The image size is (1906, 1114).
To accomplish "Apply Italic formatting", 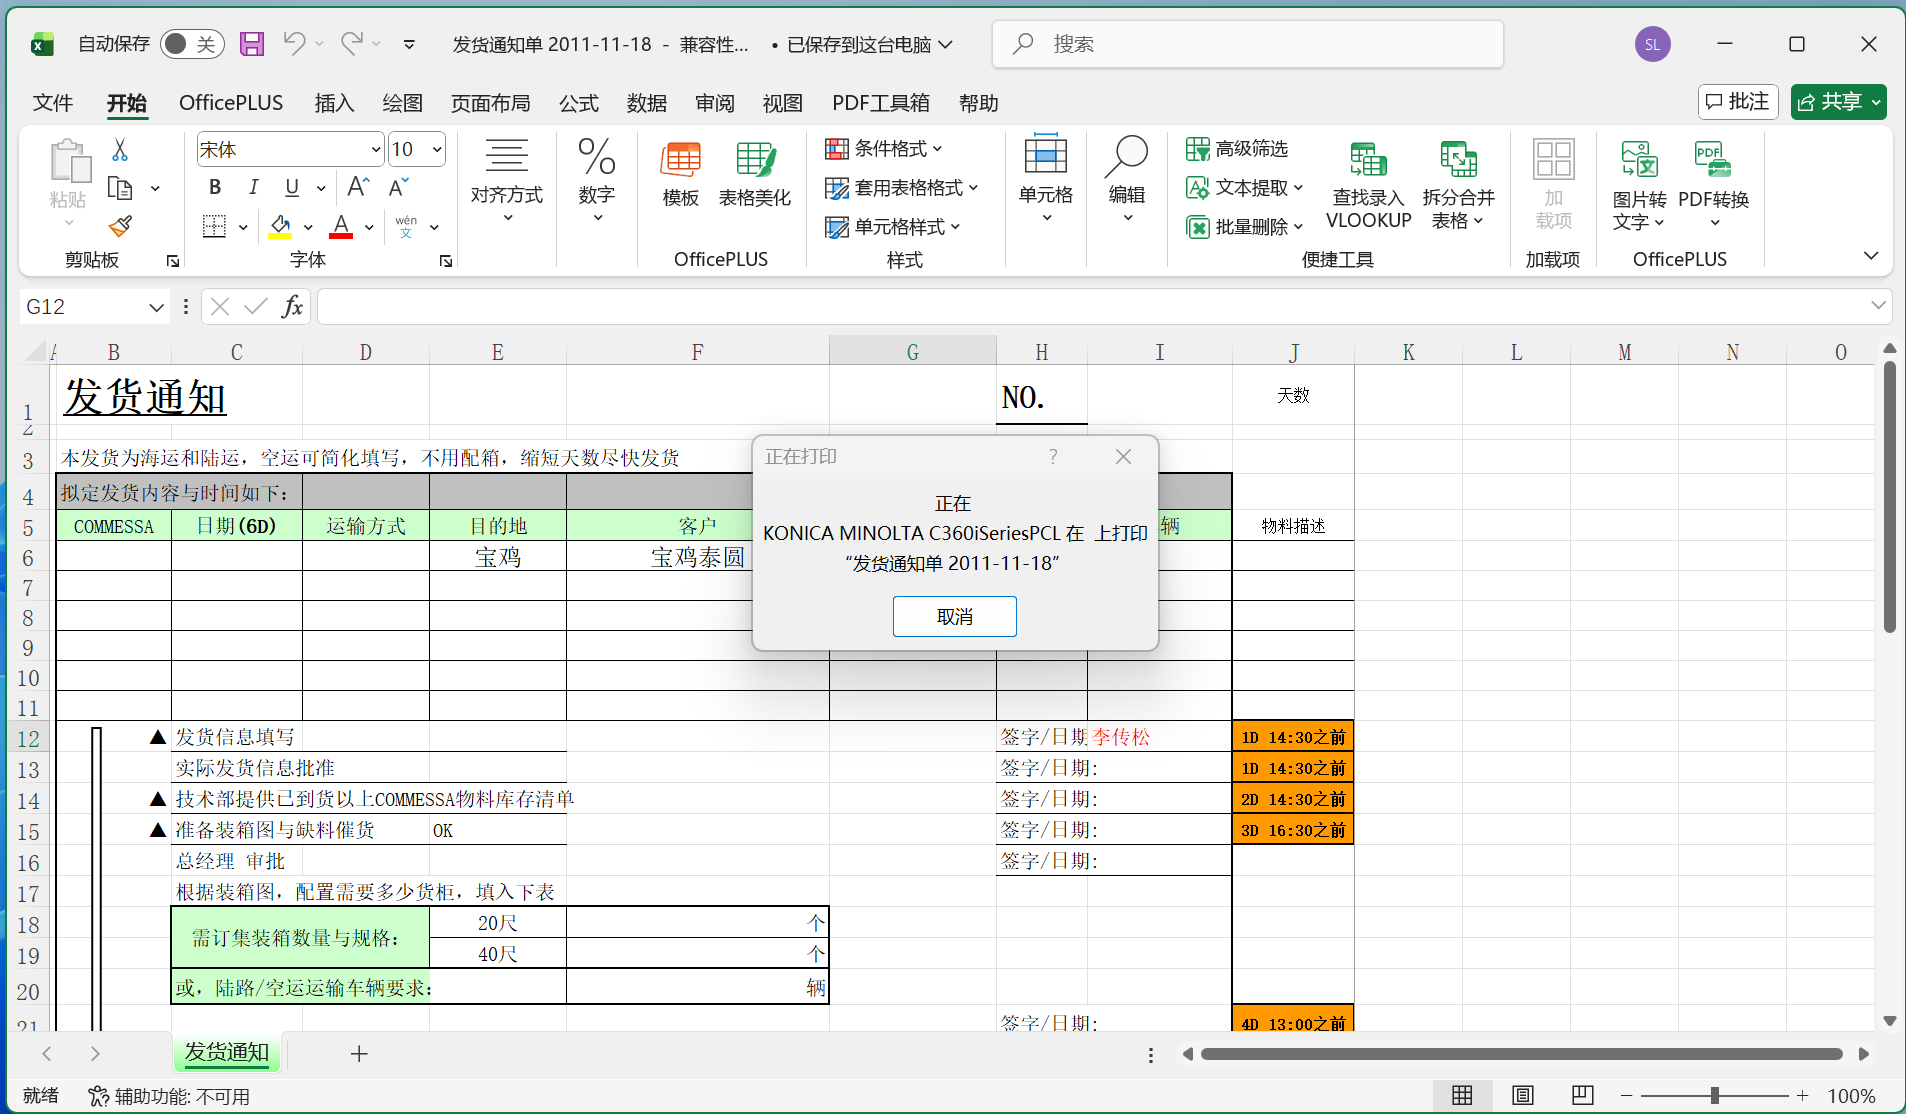I will [253, 187].
